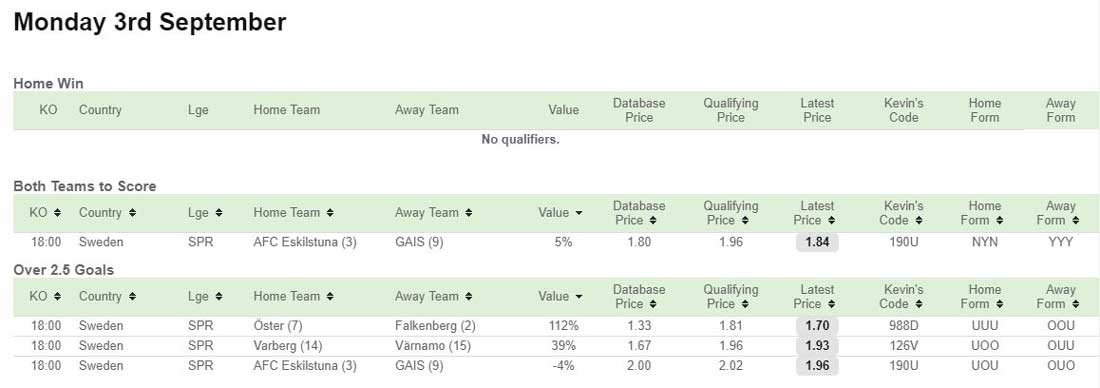Toggle Value descending sort in Over 2.5 Goals
Screen dimensions: 1100x388
[579, 297]
